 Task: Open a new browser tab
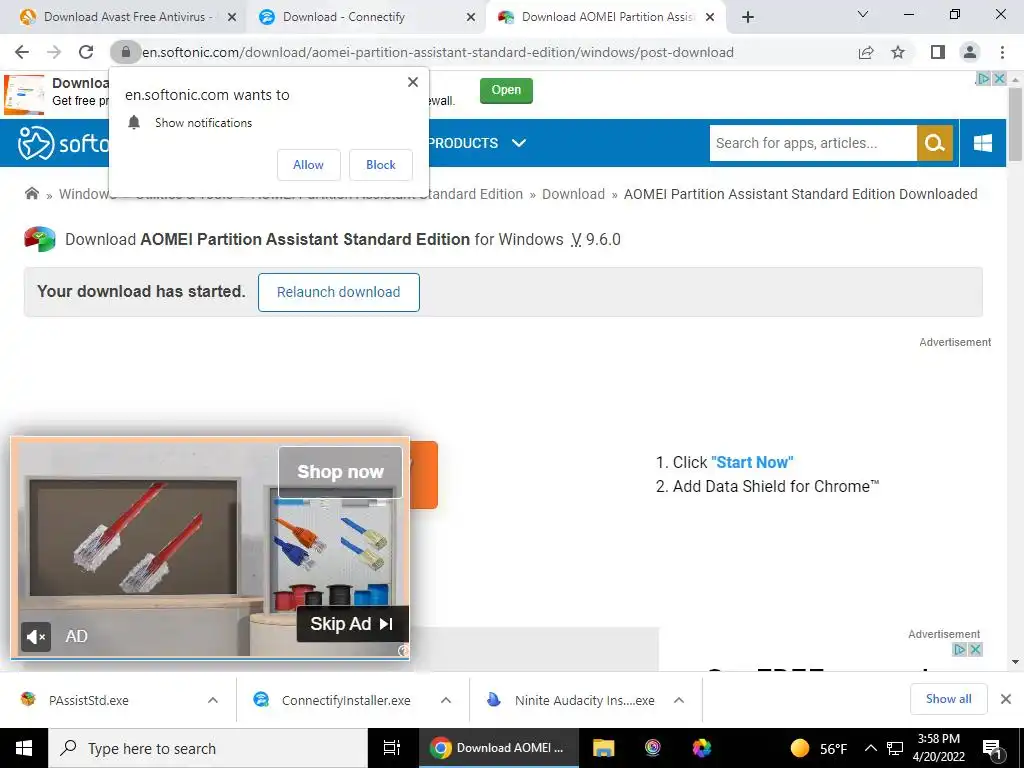[x=748, y=17]
